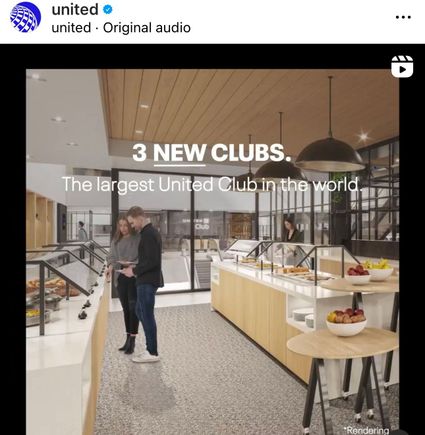Click the Club sign on the glass door
The image size is (425, 435).
(202, 227)
